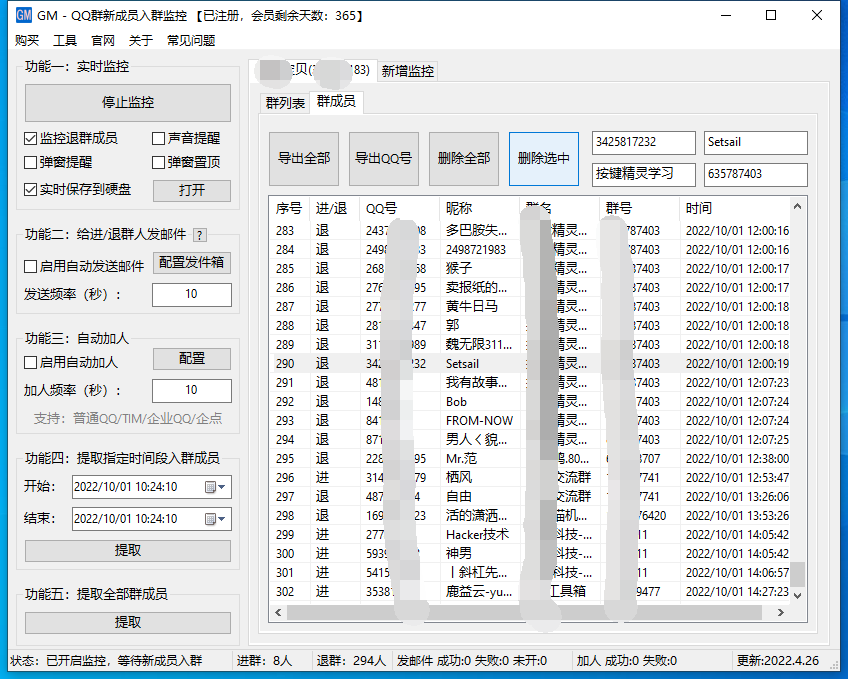Click the 按键精灵学习 group name field
This screenshot has height=679, width=848.
644,175
